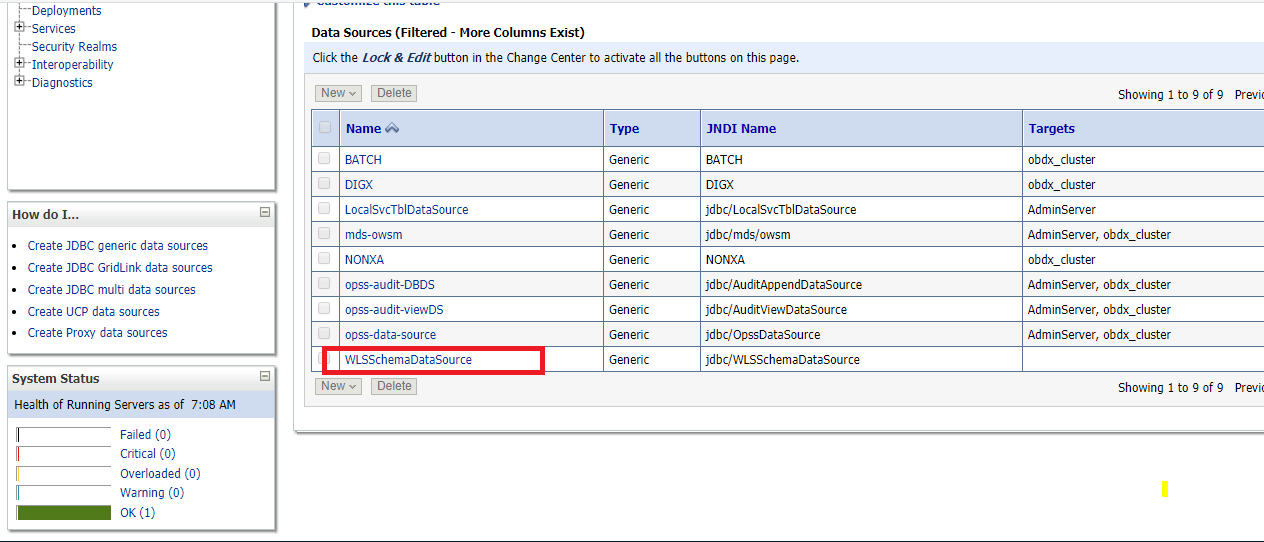The height and width of the screenshot is (542, 1264).
Task: Check the opss-data-source row checkbox
Action: coord(324,333)
